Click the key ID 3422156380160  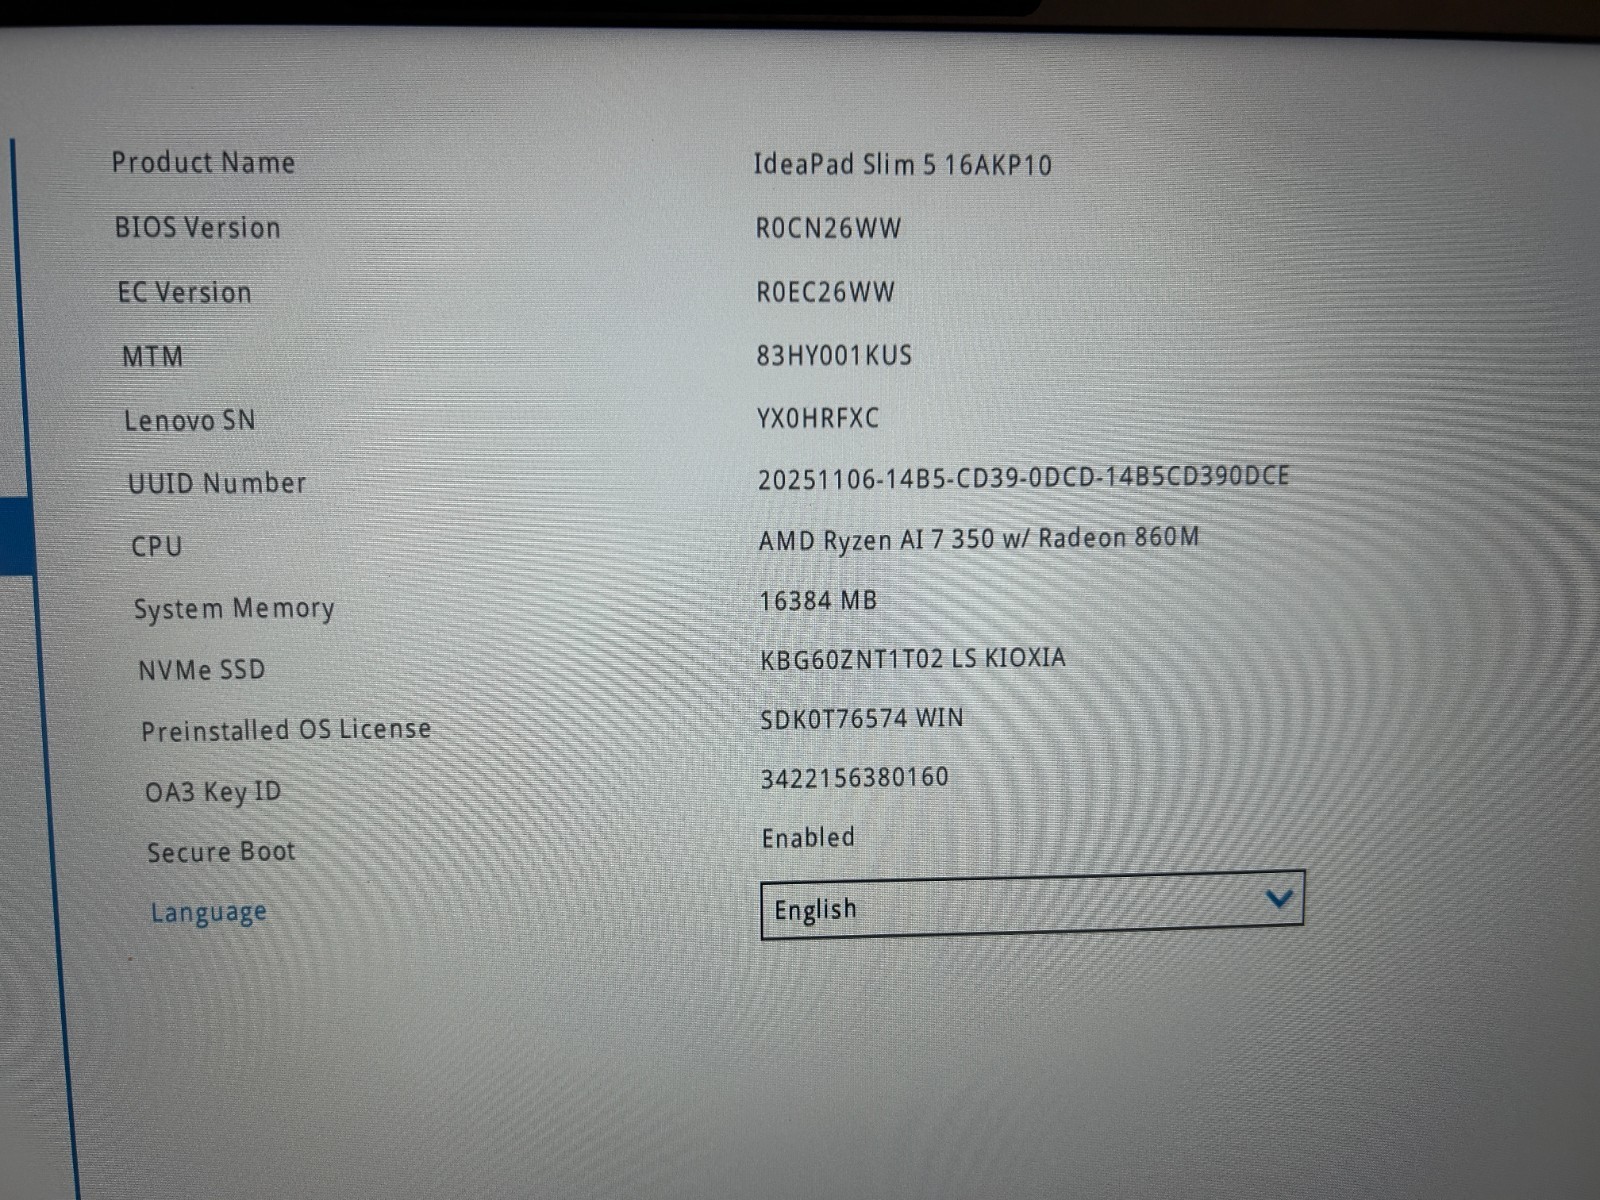[854, 778]
